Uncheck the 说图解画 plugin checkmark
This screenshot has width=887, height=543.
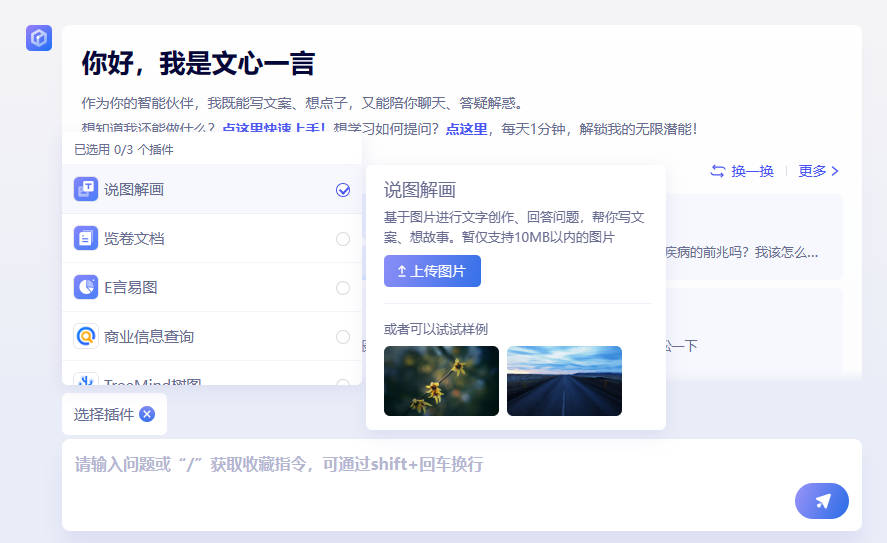click(343, 190)
